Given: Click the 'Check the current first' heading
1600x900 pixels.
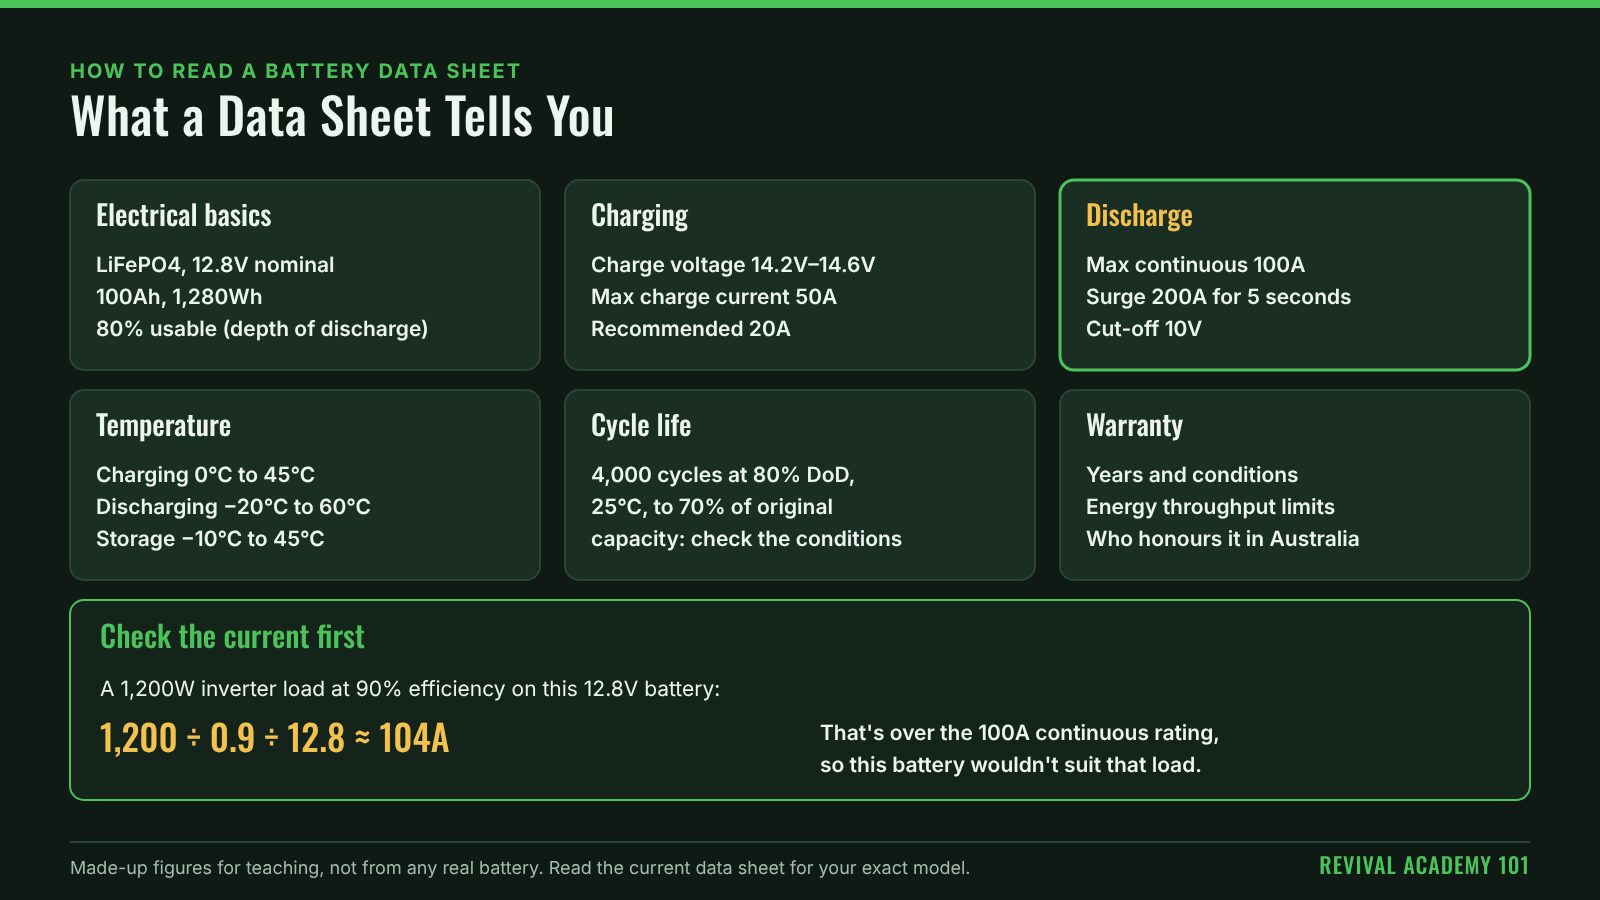Looking at the screenshot, I should click(232, 637).
